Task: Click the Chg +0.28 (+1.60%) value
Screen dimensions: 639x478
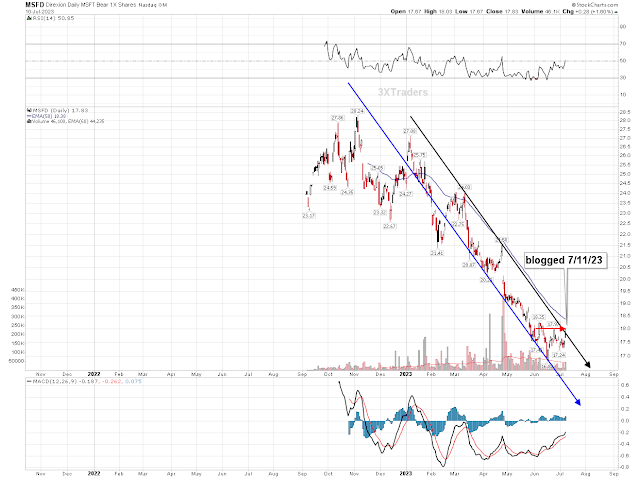Action: (x=587, y=11)
